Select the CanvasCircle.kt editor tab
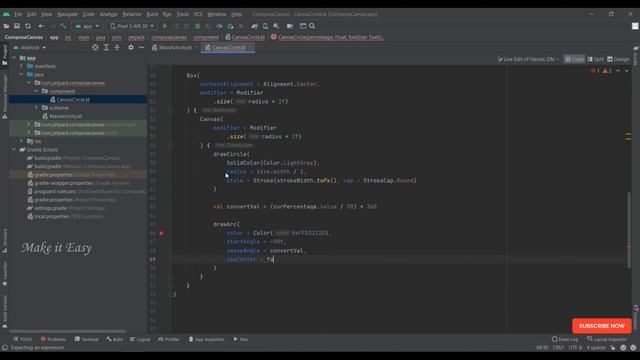The height and width of the screenshot is (360, 640). click(x=229, y=48)
